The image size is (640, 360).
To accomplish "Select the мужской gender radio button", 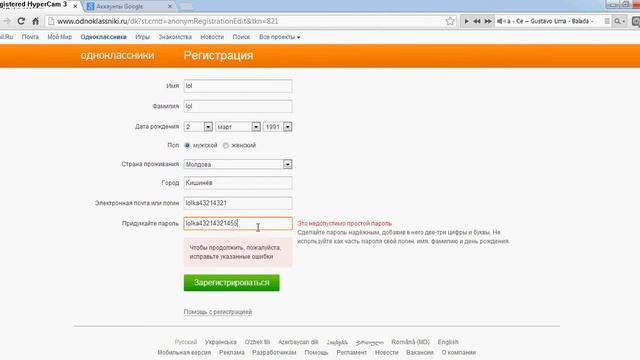I will 187,145.
